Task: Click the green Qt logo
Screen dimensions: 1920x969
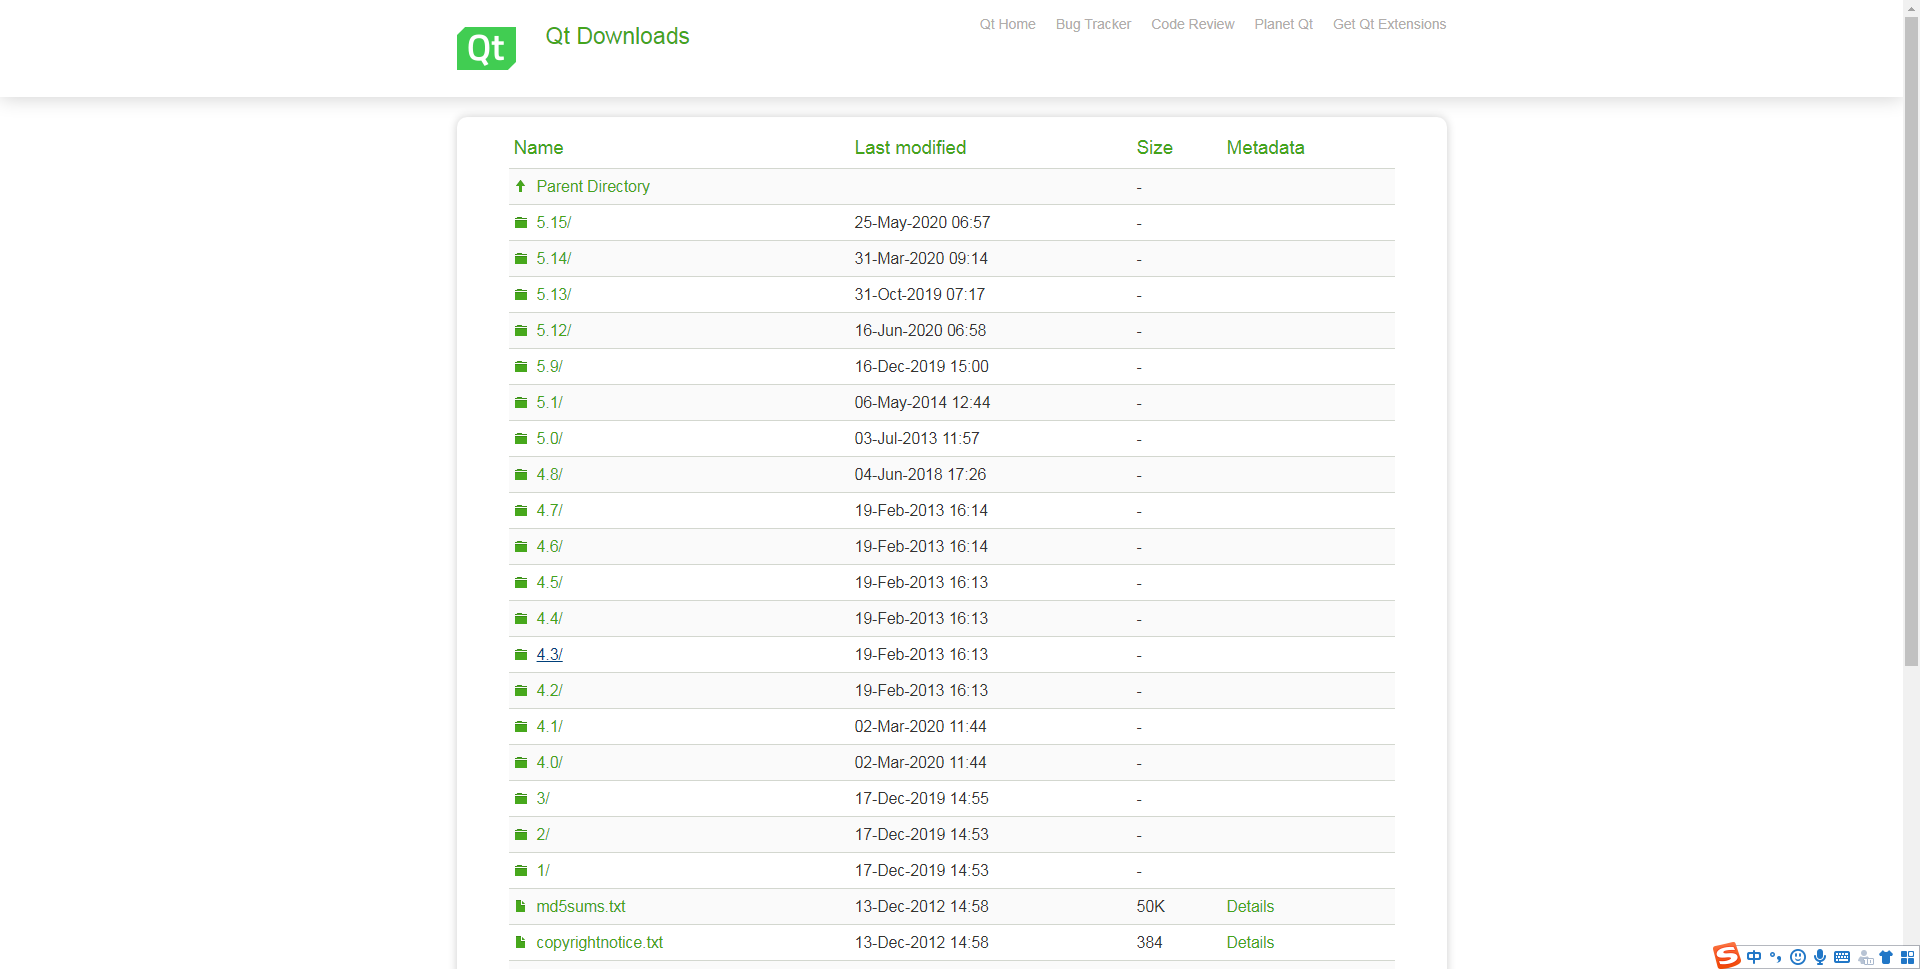Action: [x=486, y=48]
